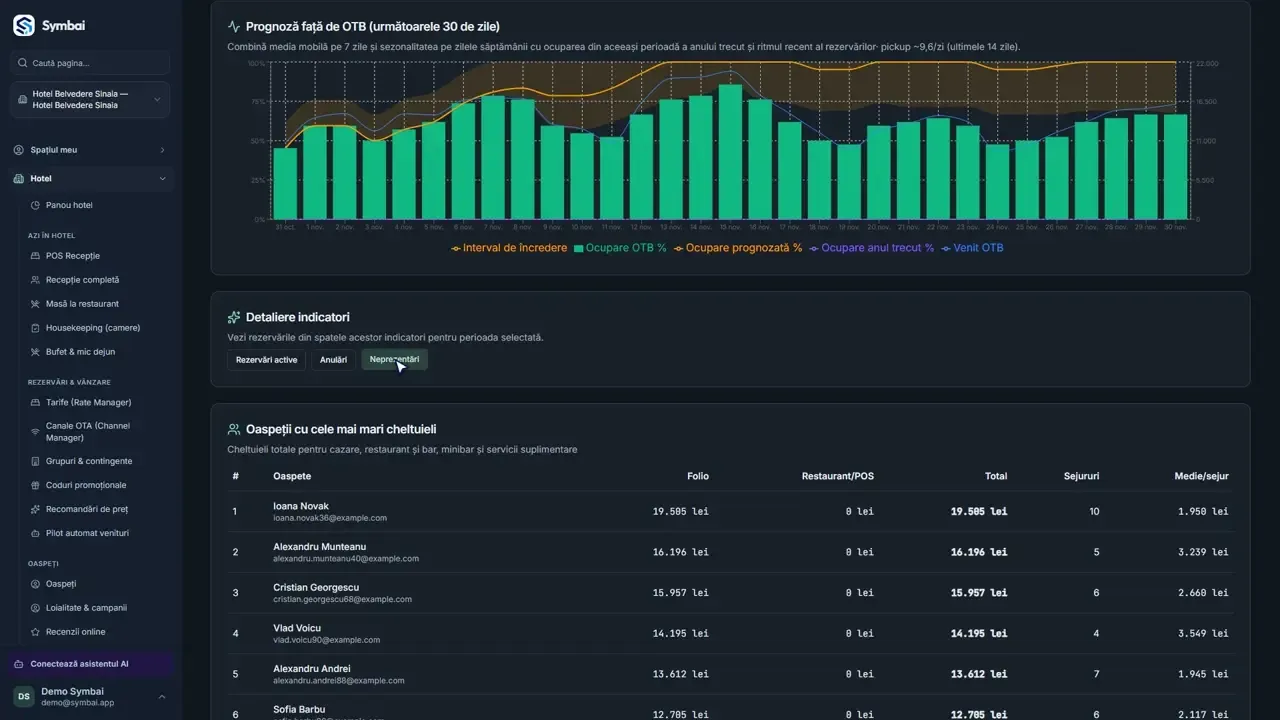
Task: Click Vlad Voicu total 14.195 lei
Action: 979,633
